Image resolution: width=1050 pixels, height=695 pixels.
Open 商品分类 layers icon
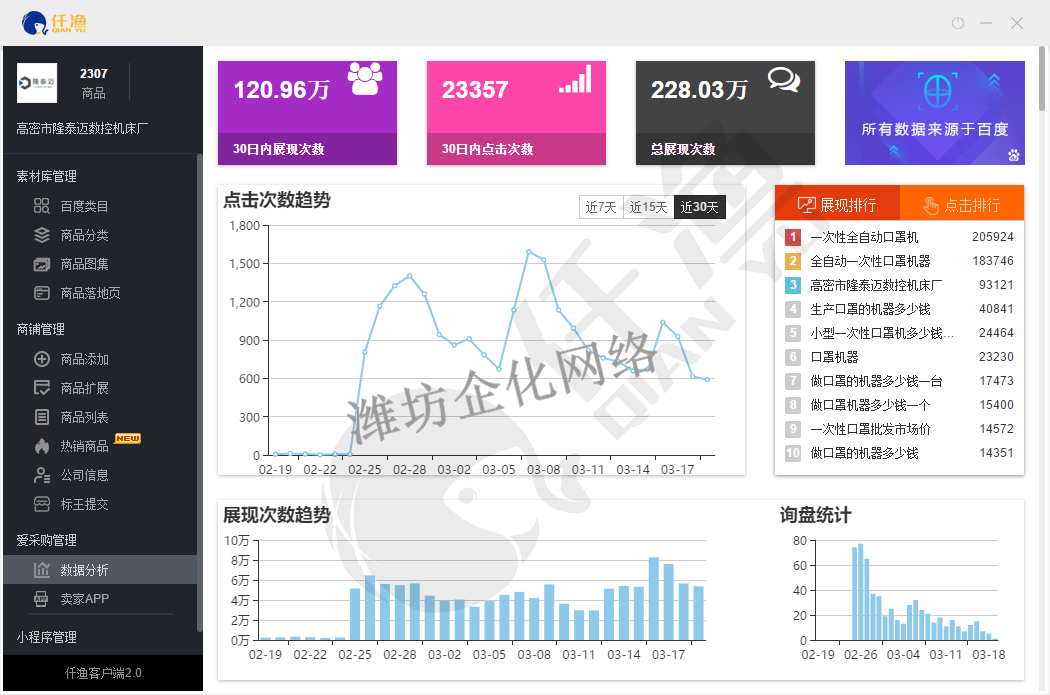[x=41, y=235]
